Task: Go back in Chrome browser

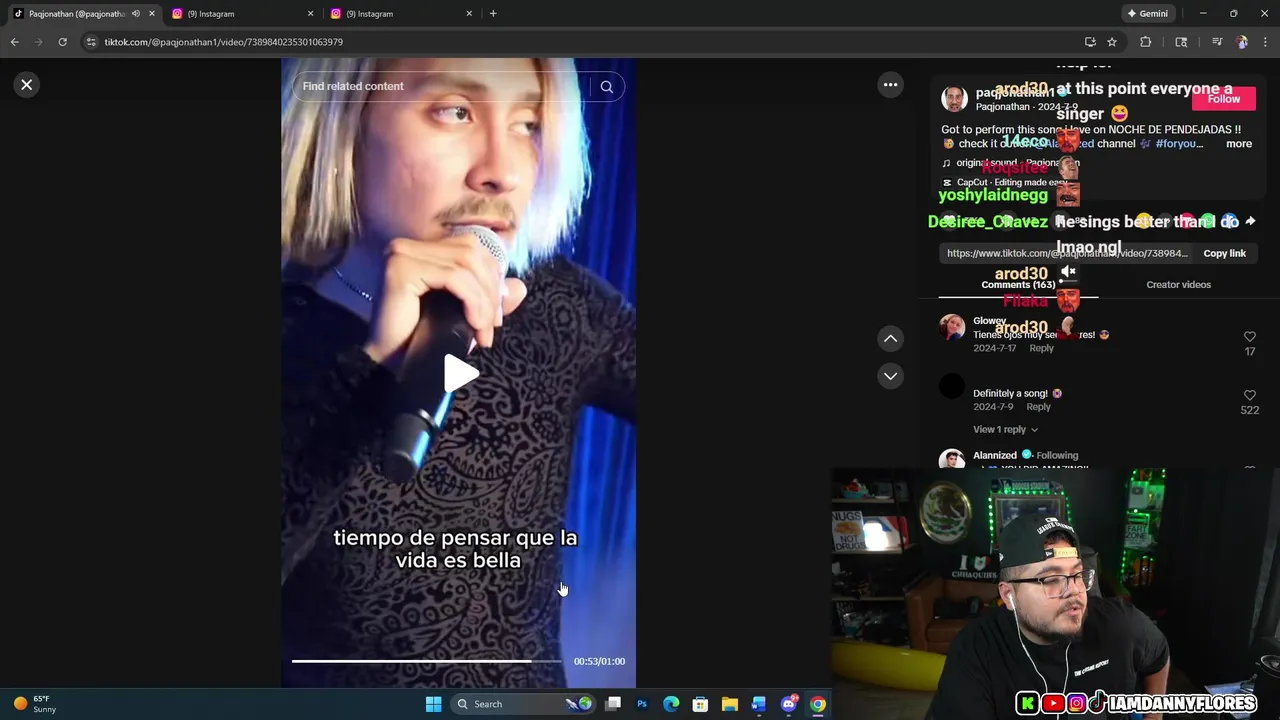Action: pos(14,42)
